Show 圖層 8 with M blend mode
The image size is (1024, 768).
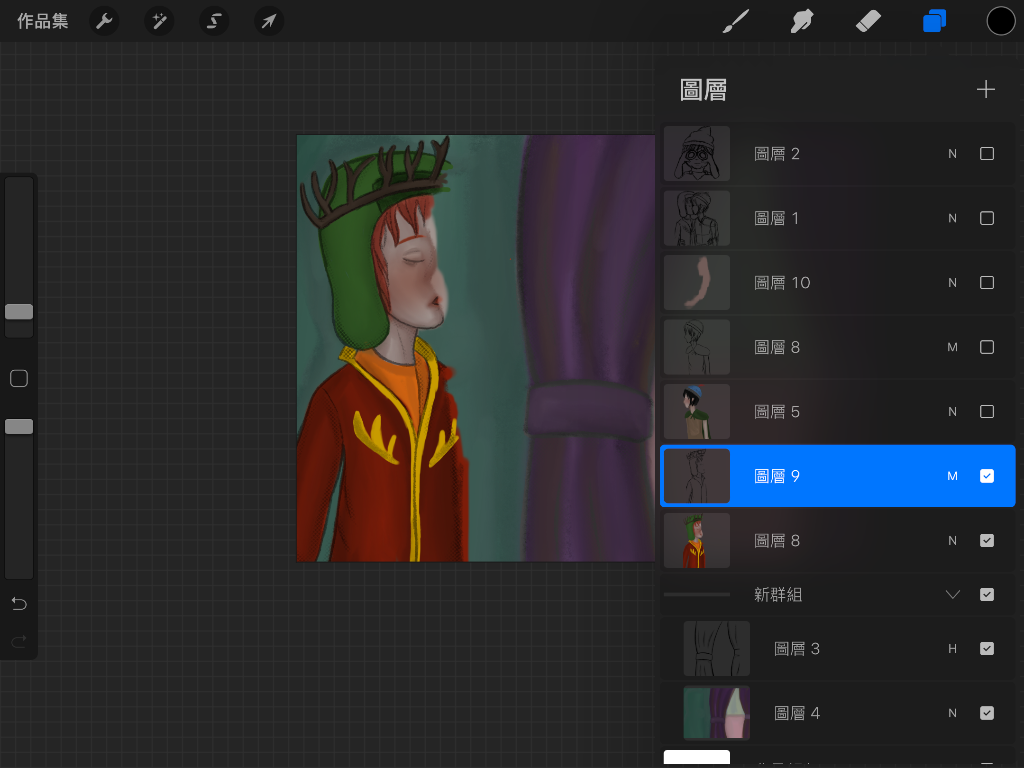987,347
